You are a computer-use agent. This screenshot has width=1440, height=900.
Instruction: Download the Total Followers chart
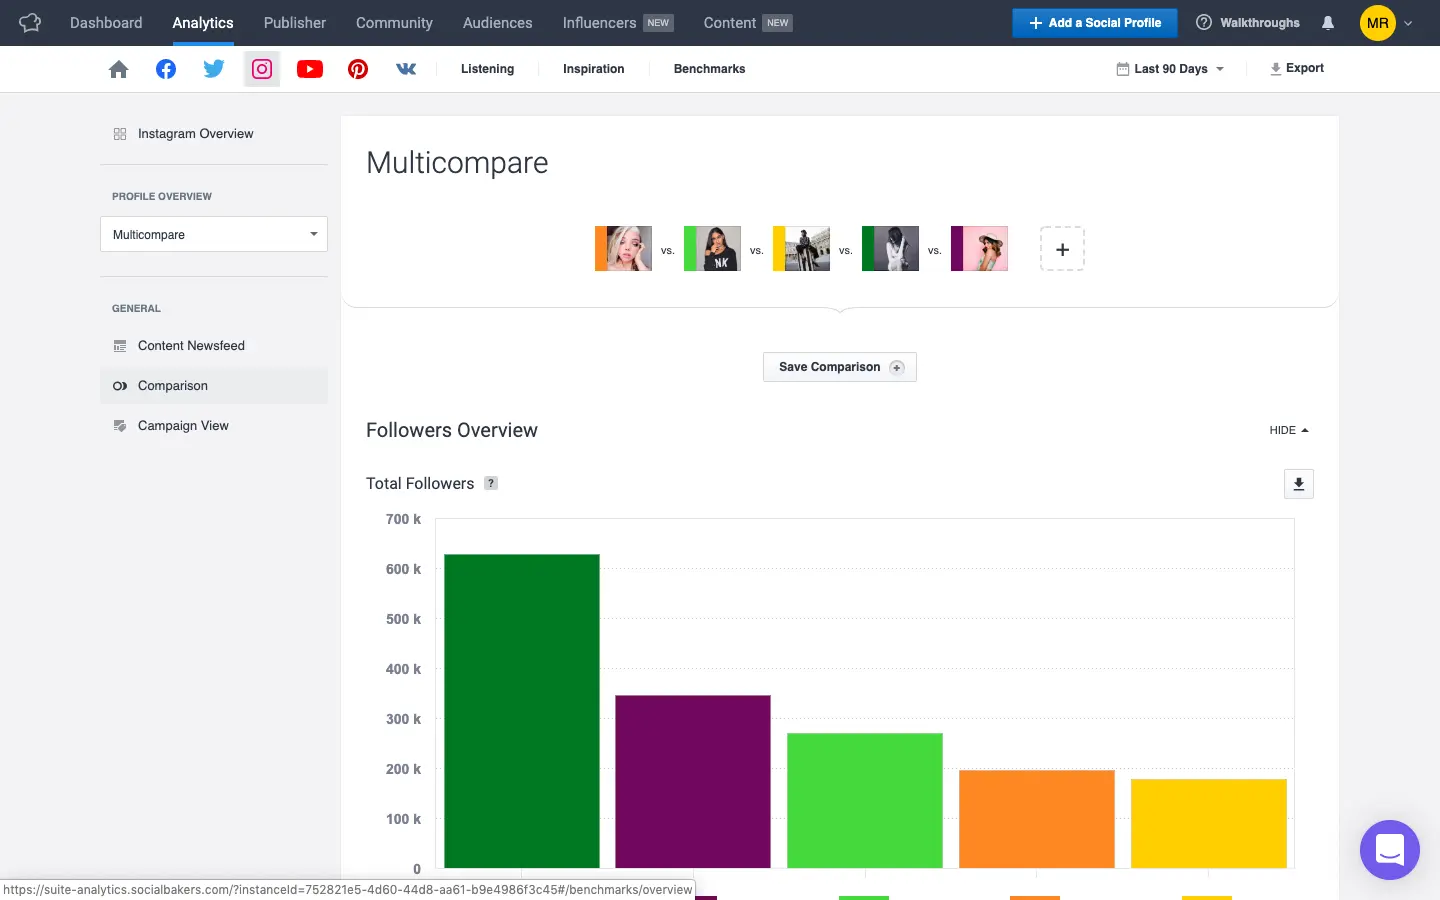click(x=1298, y=484)
